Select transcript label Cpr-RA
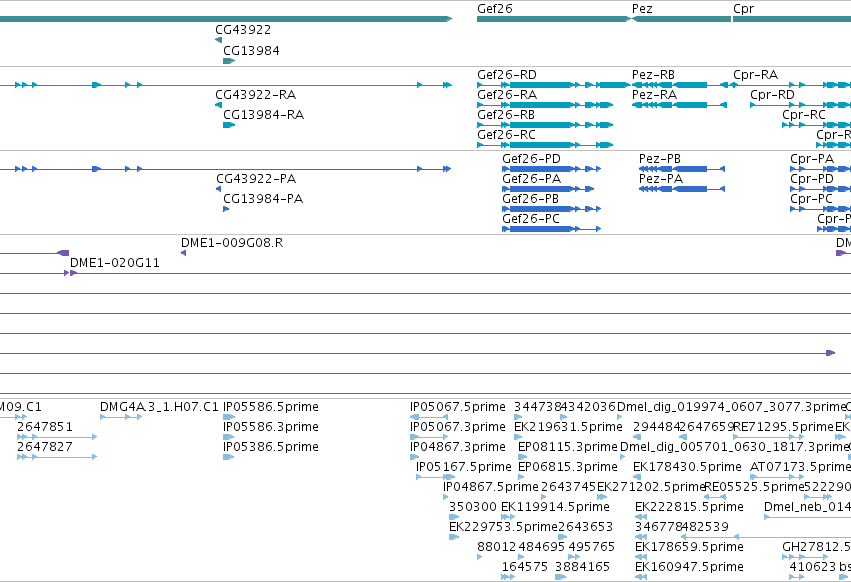The width and height of the screenshot is (851, 582). click(x=755, y=75)
